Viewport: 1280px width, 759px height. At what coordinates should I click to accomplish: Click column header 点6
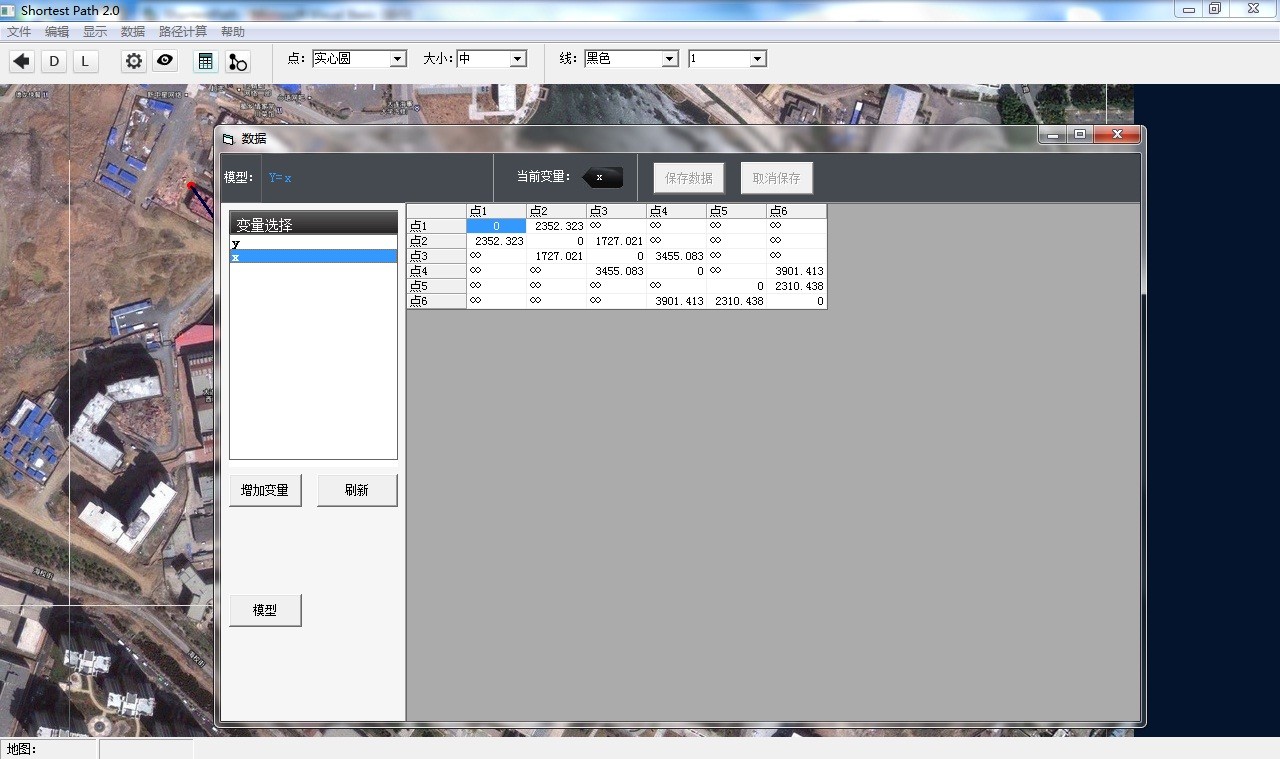click(796, 211)
